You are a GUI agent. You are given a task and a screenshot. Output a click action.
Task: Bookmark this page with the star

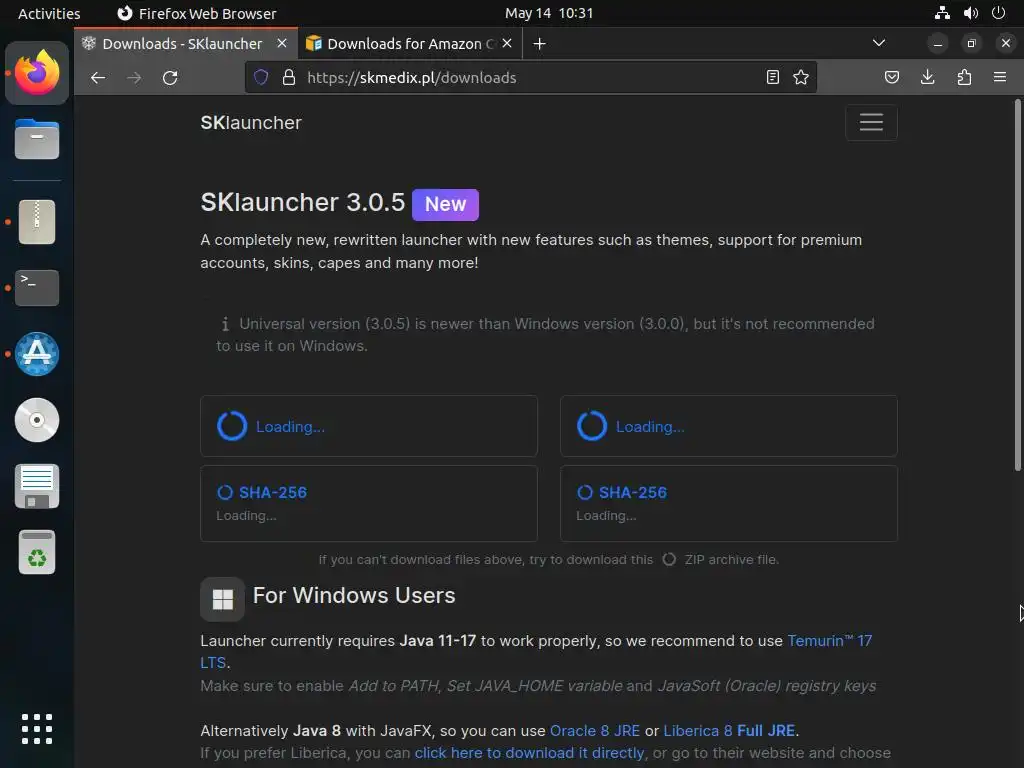pos(801,77)
